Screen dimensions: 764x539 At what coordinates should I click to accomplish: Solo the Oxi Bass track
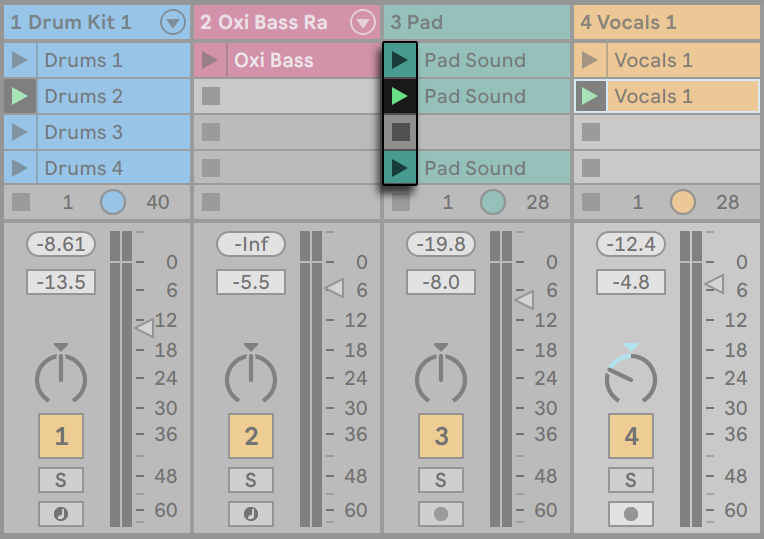pos(251,480)
